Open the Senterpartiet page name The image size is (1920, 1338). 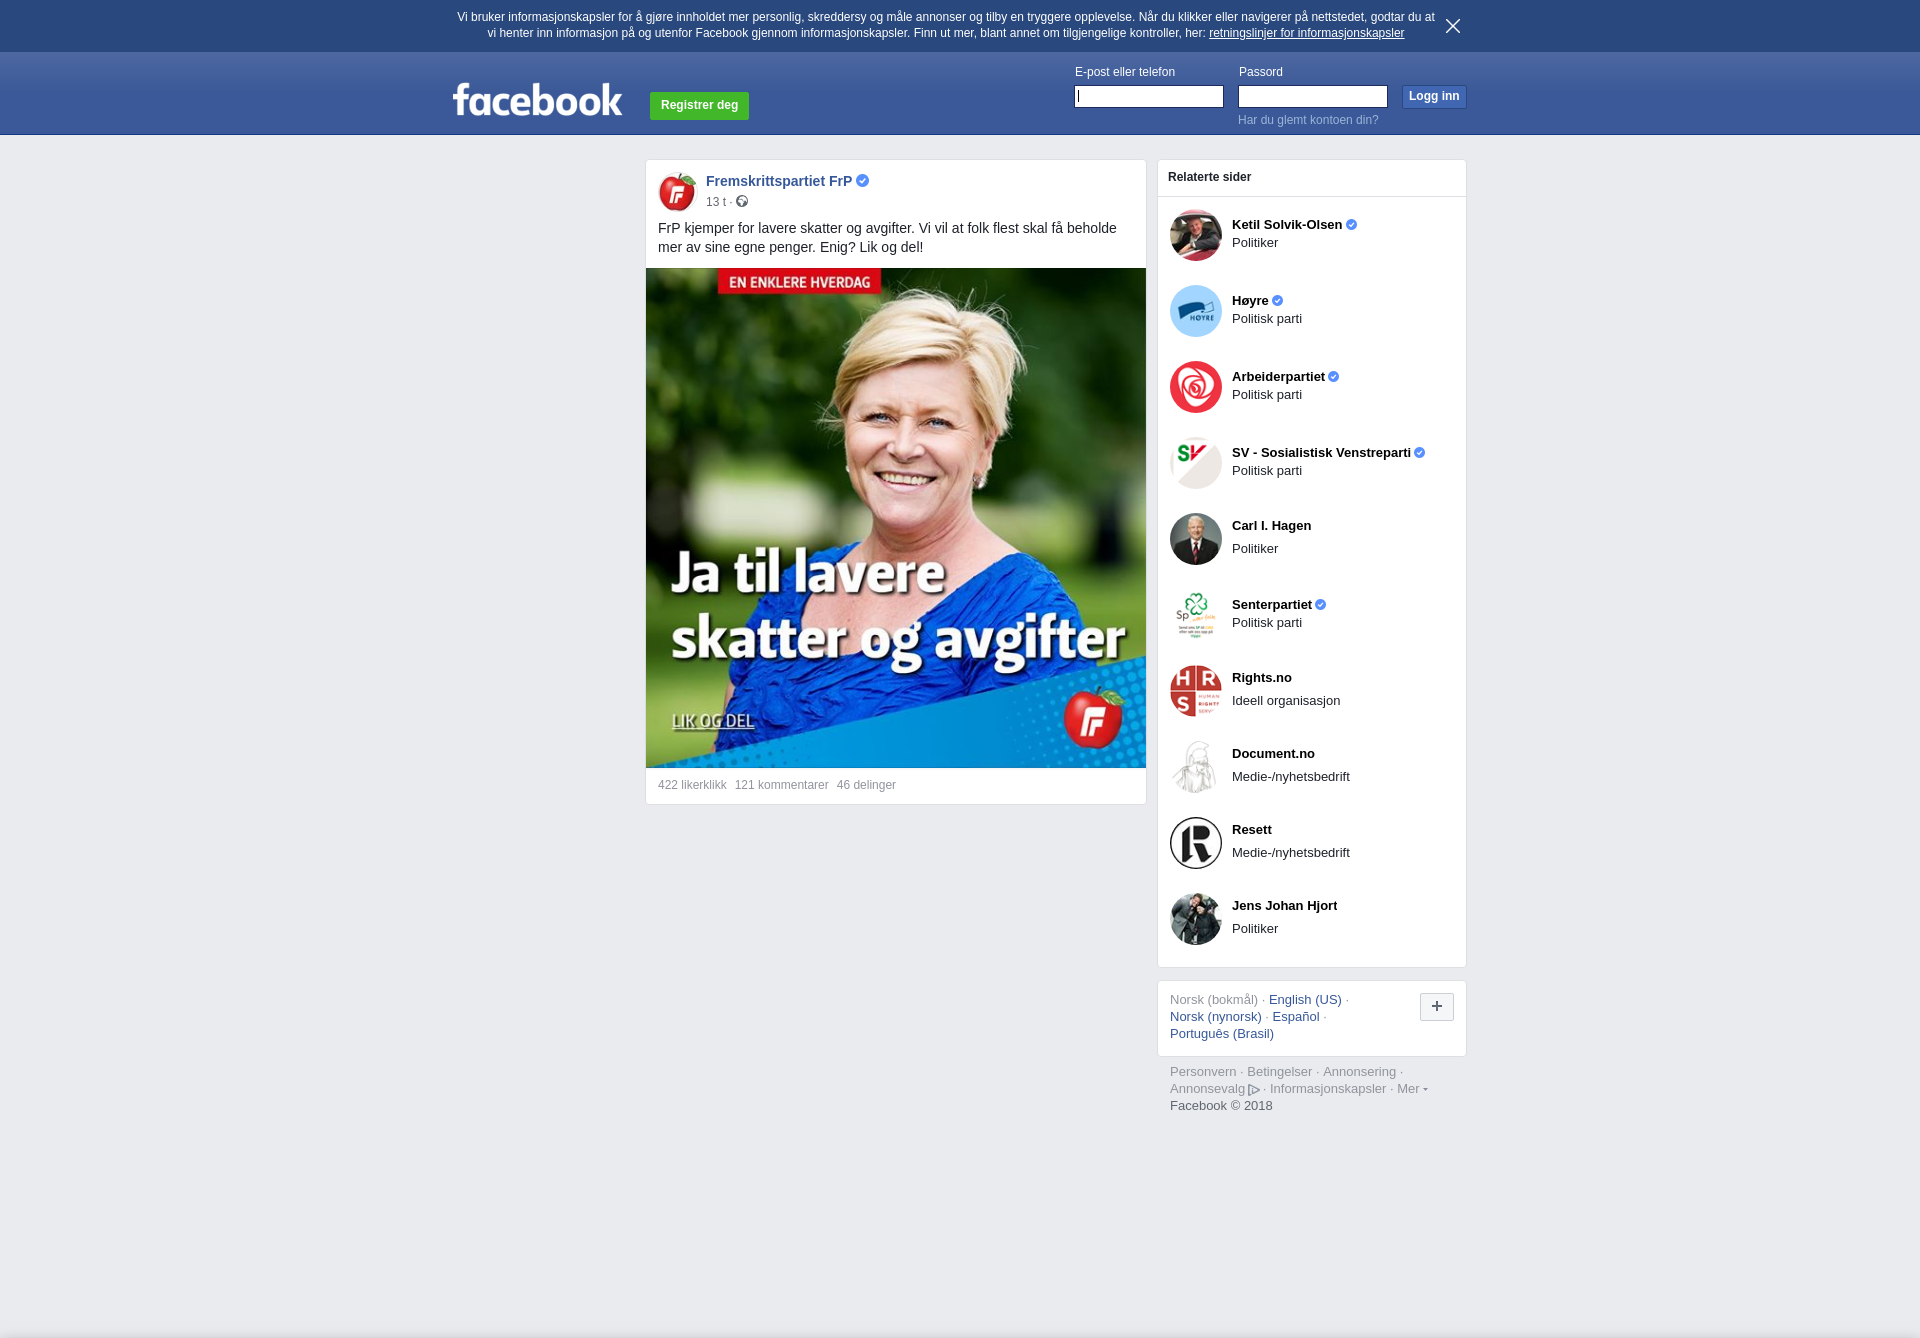click(1272, 605)
